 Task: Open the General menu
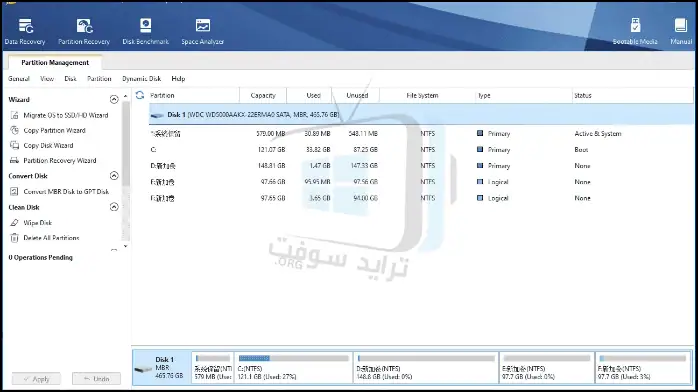coord(19,79)
